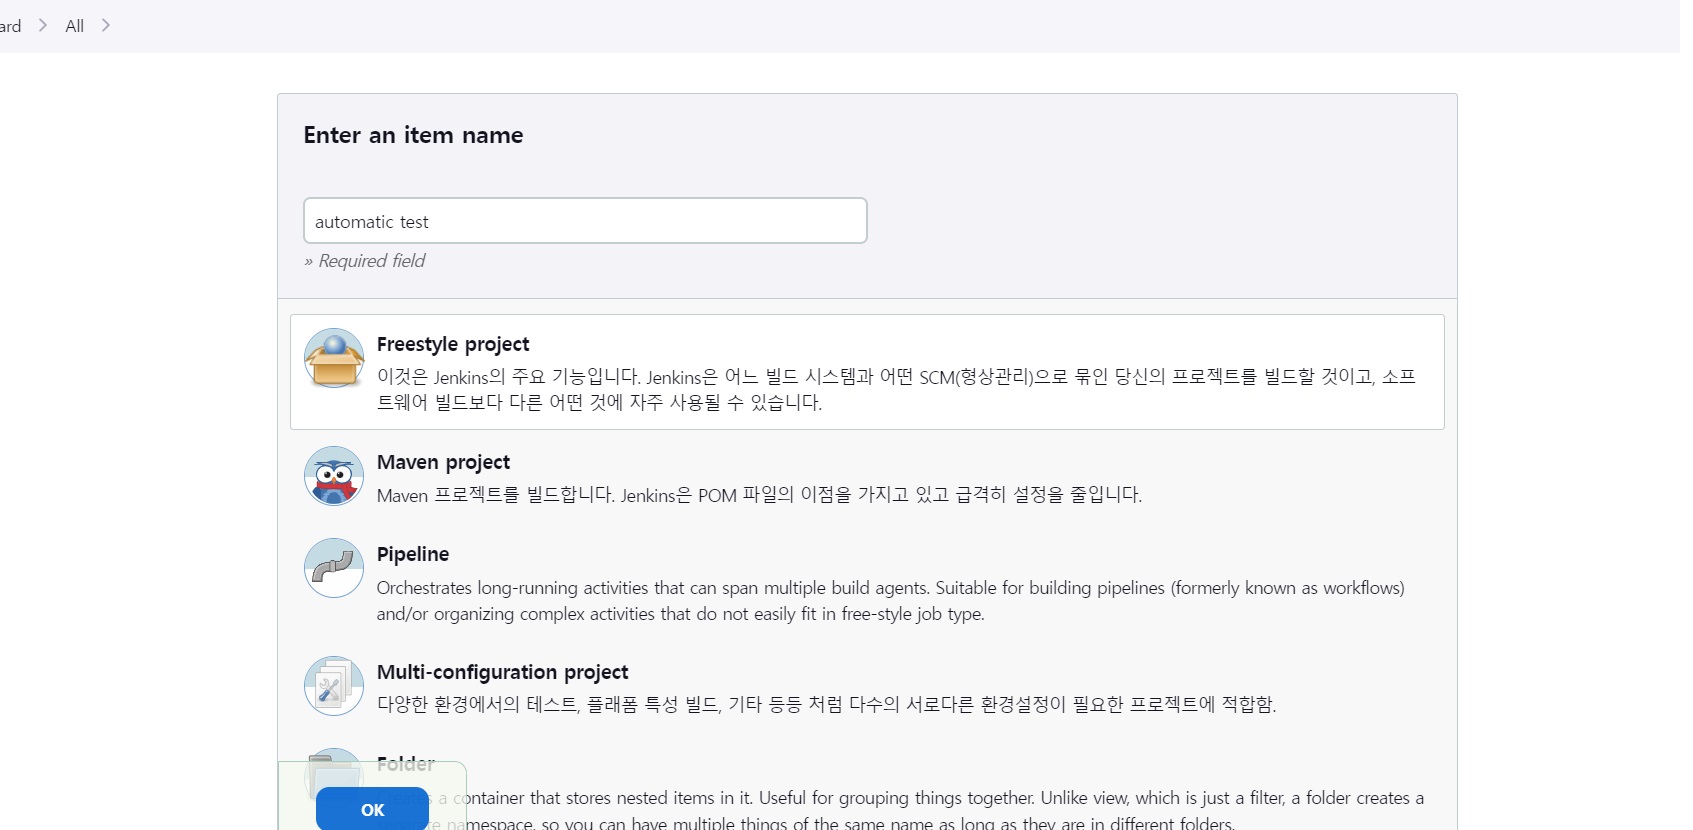Confirm item creation with the OK button
The width and height of the screenshot is (1693, 830).
(372, 809)
